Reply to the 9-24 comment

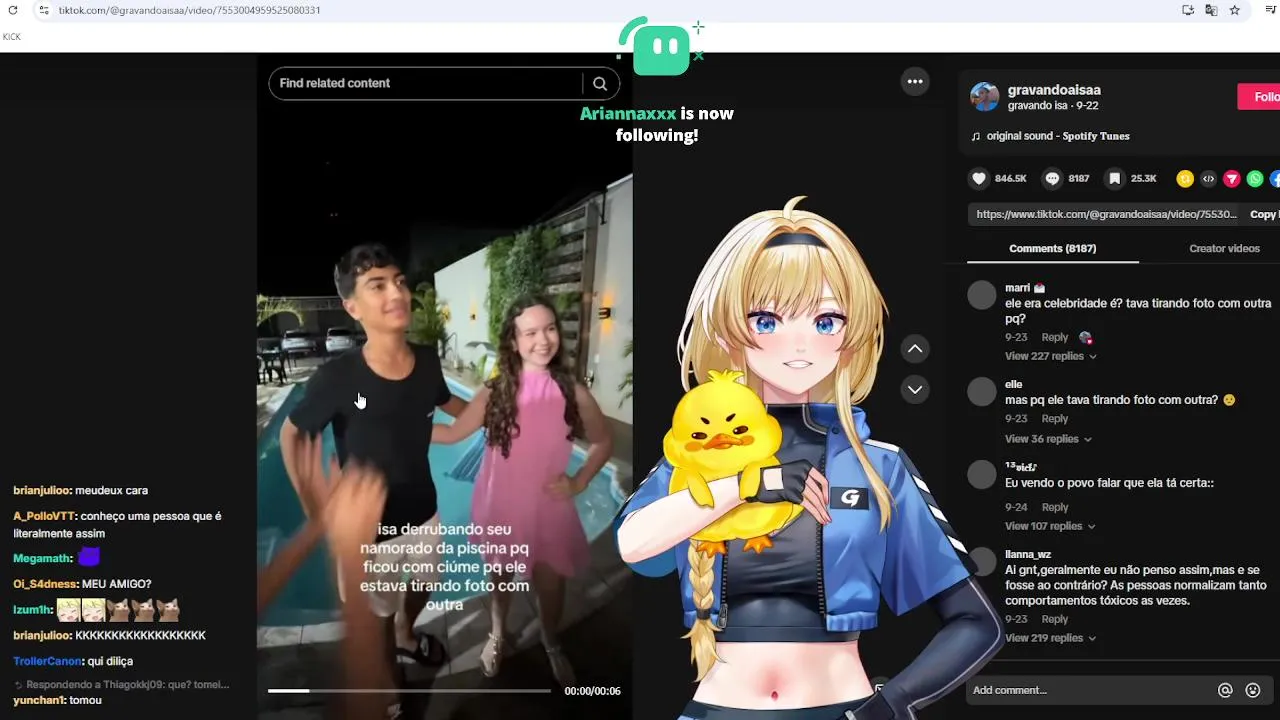tap(1054, 507)
